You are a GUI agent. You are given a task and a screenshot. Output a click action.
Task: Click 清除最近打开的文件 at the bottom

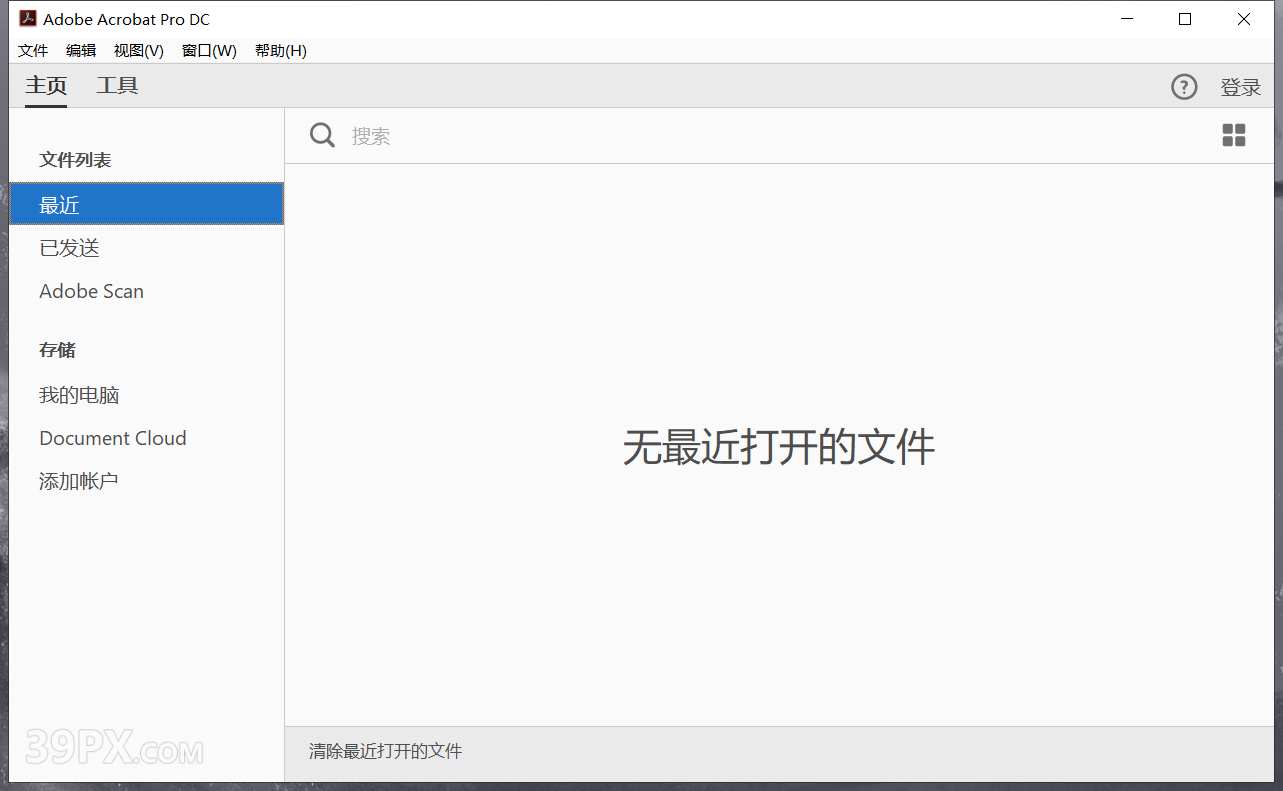386,751
